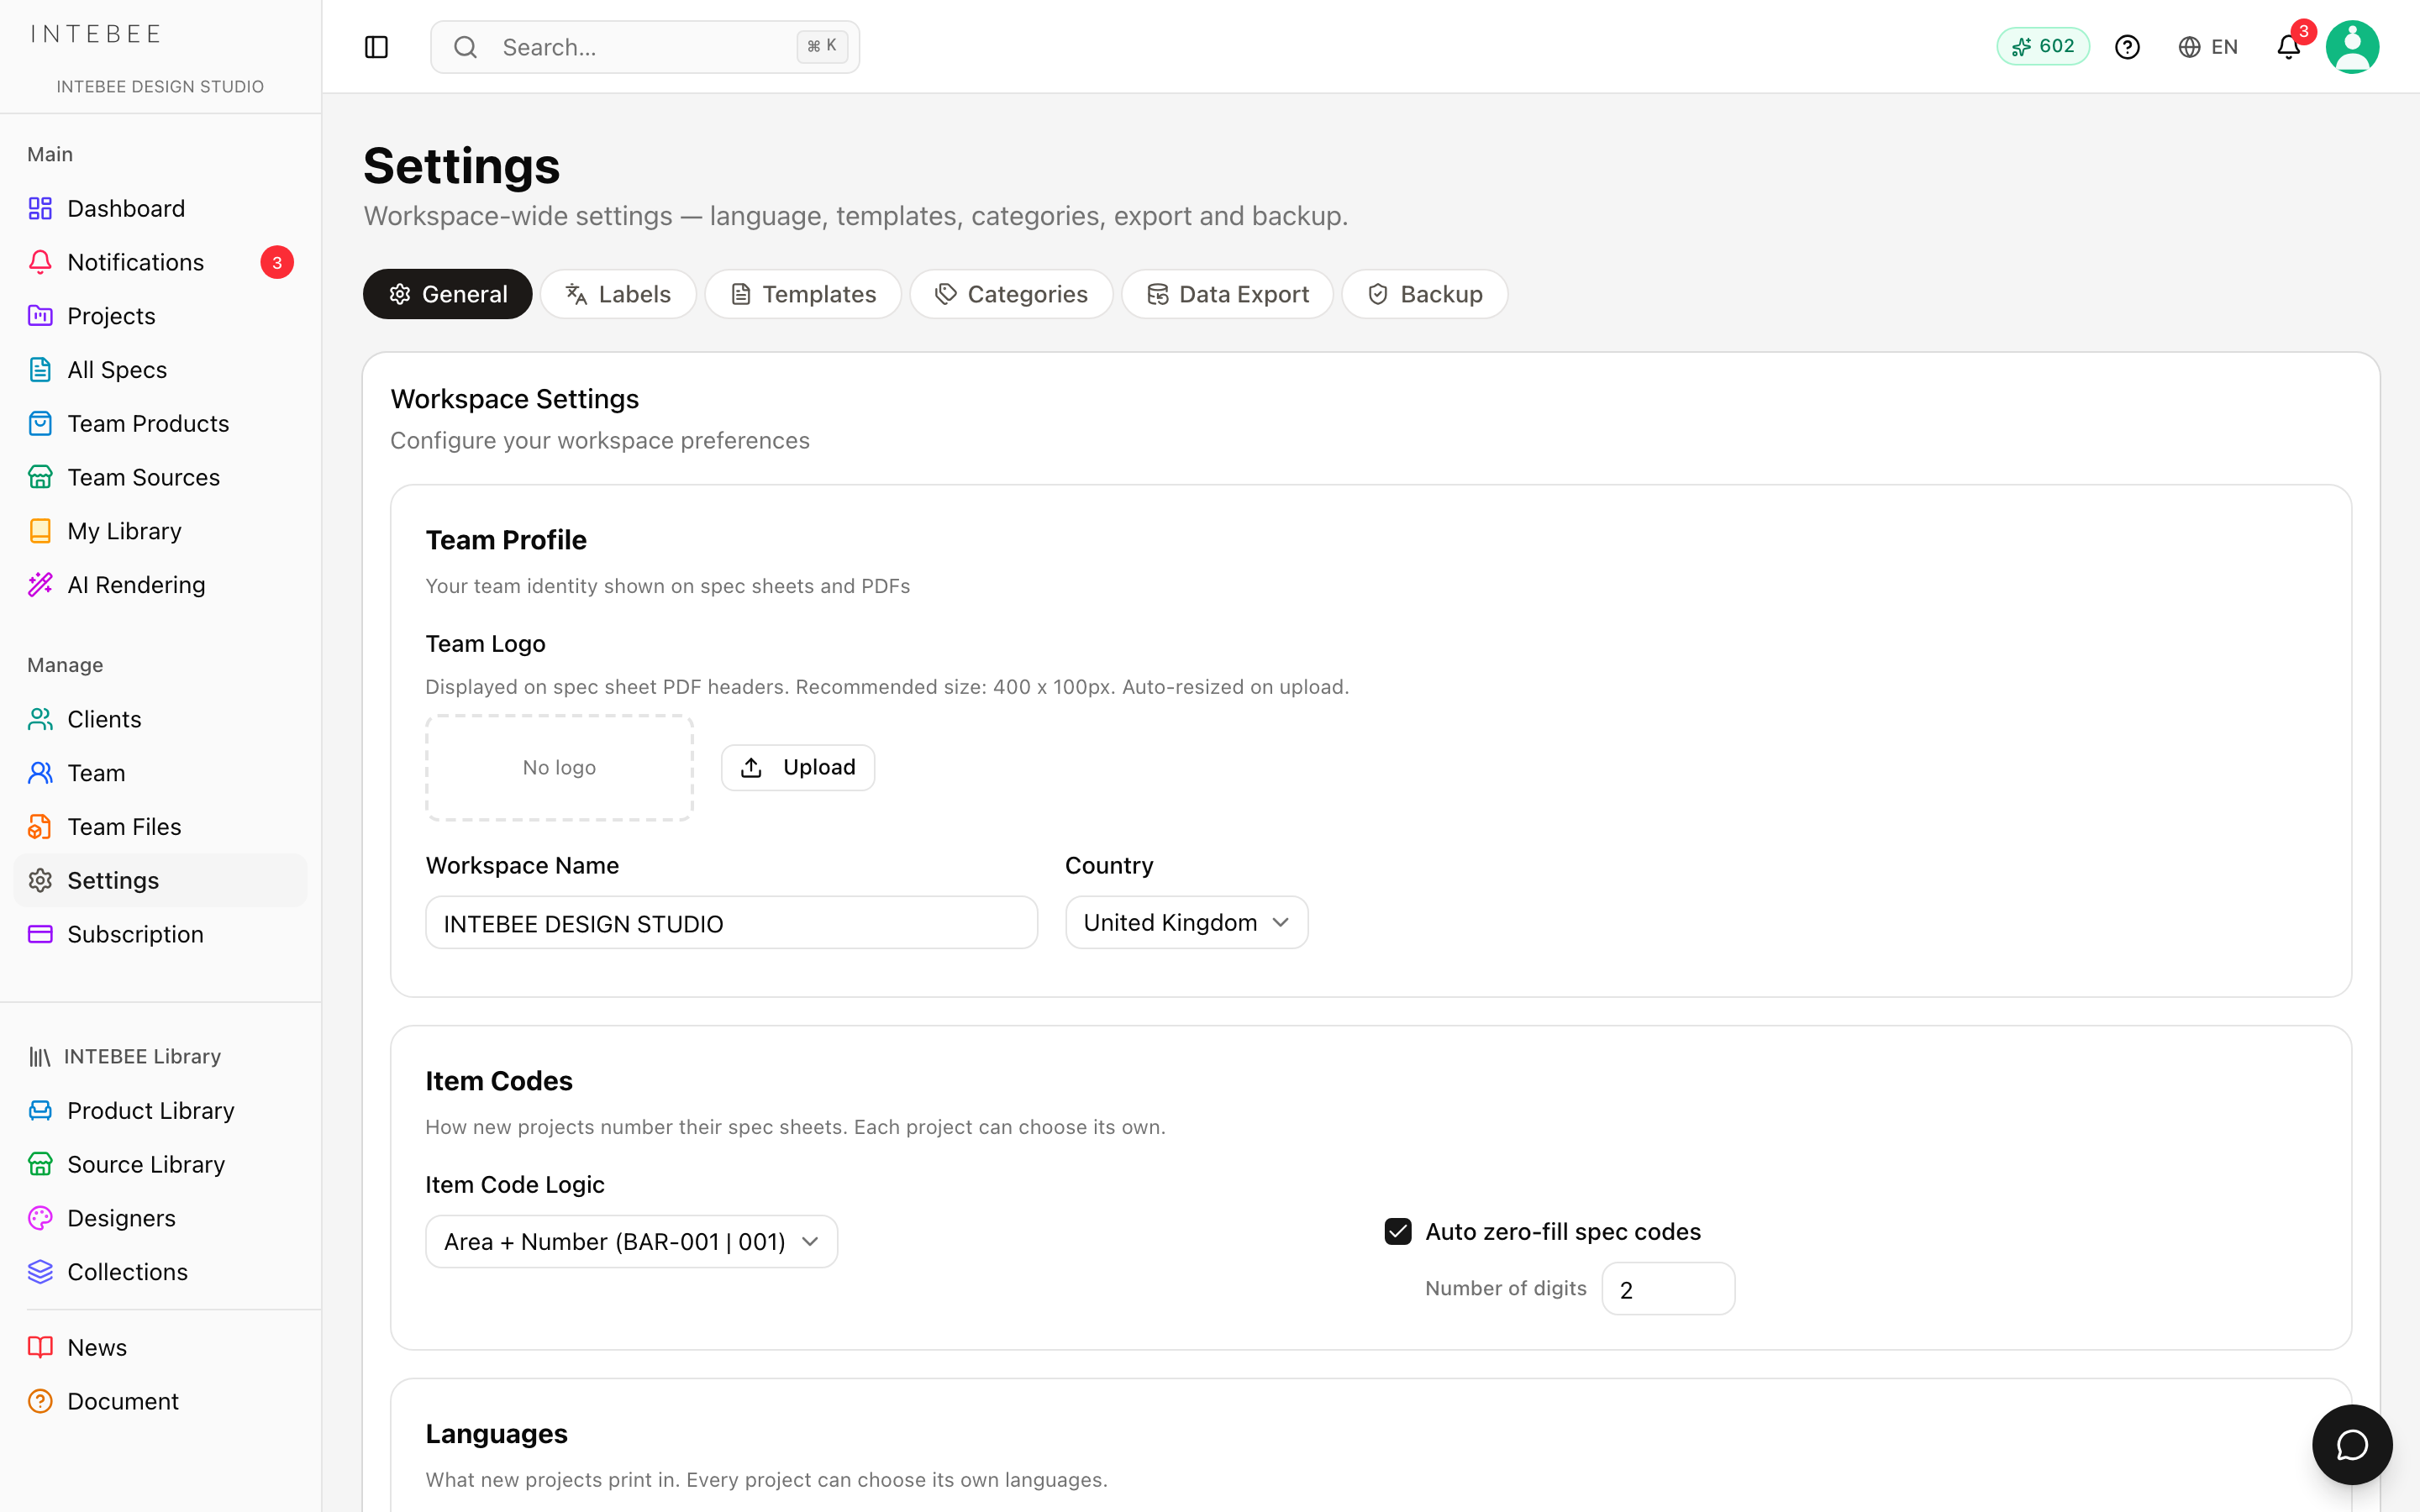Image resolution: width=2420 pixels, height=1512 pixels.
Task: Click the Projects folder icon
Action: coord(40,316)
